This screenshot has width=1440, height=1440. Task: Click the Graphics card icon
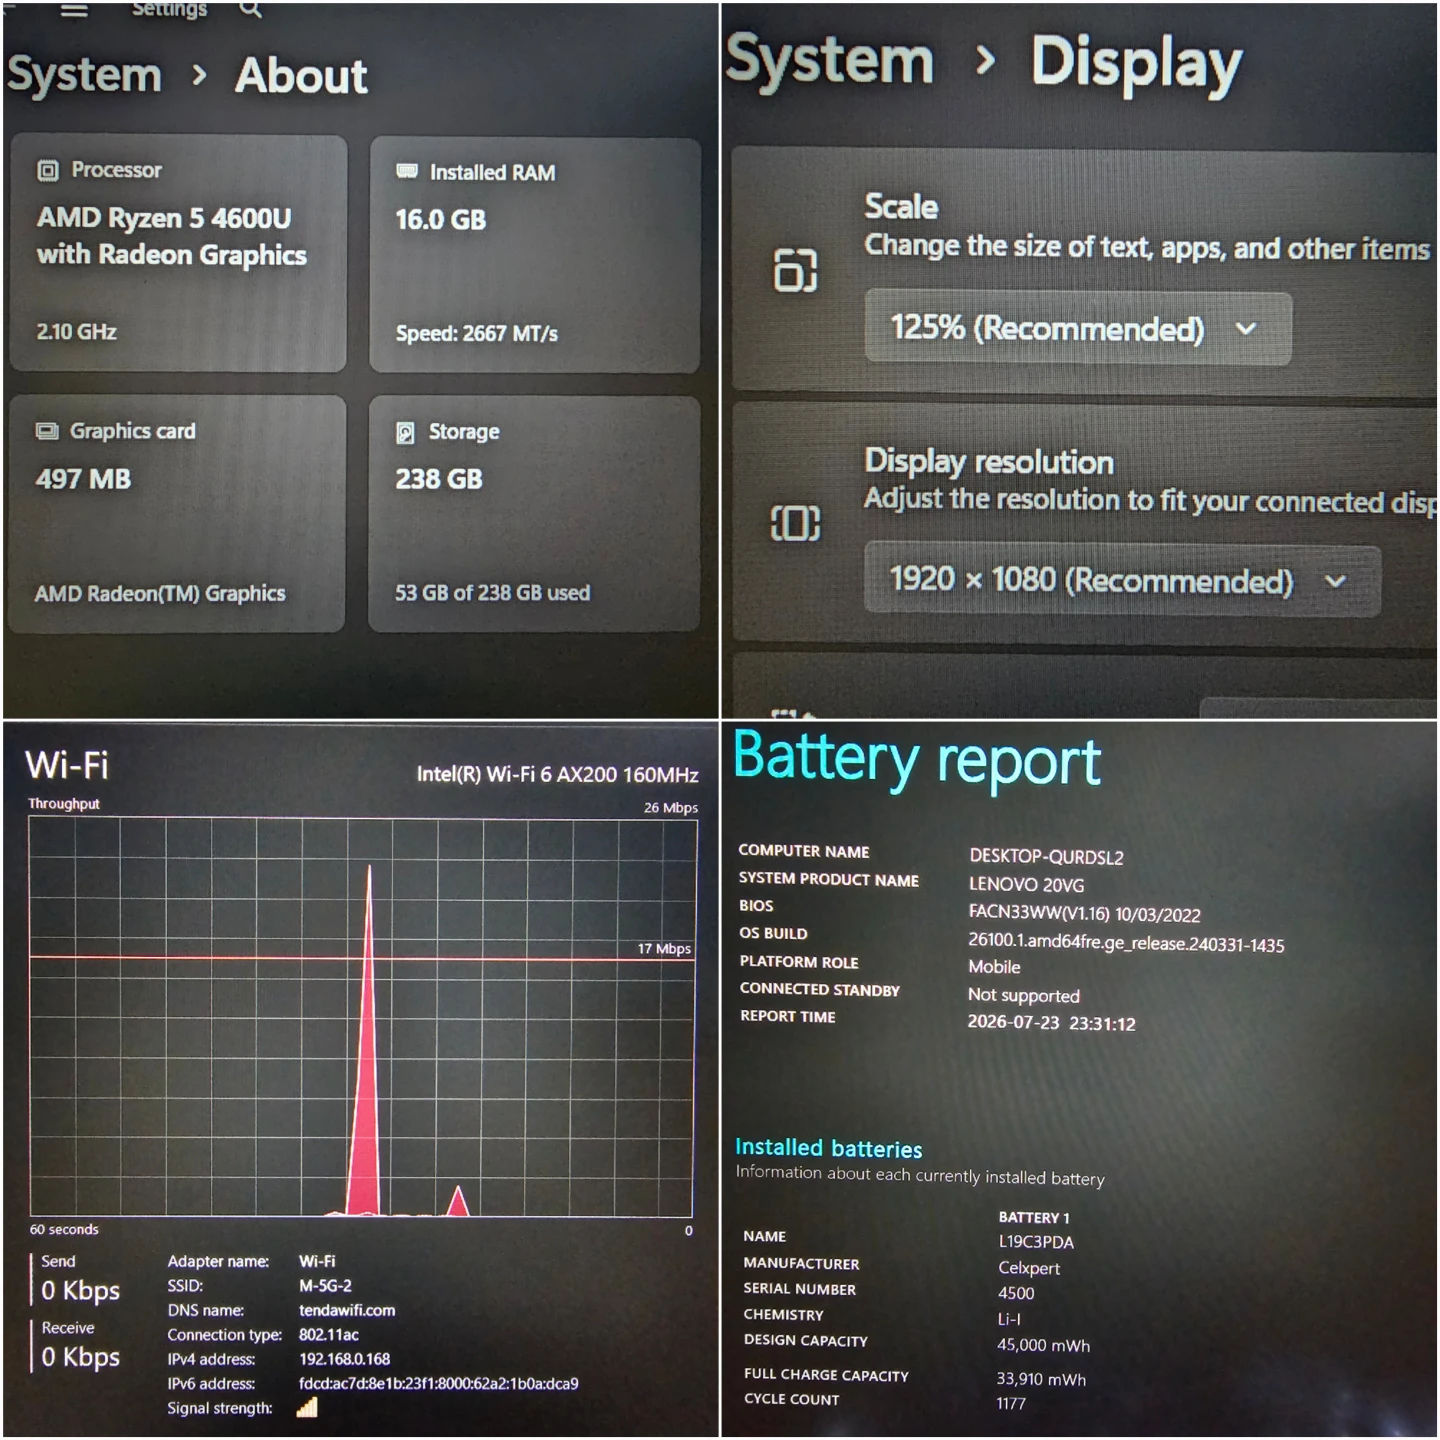point(47,431)
